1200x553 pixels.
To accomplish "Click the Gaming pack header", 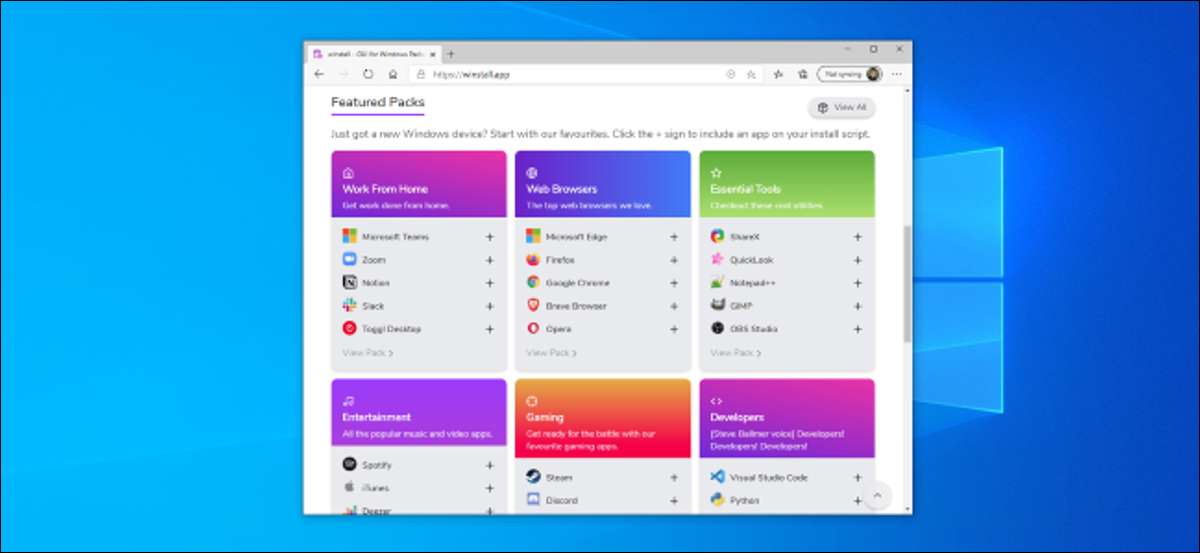I will point(603,418).
